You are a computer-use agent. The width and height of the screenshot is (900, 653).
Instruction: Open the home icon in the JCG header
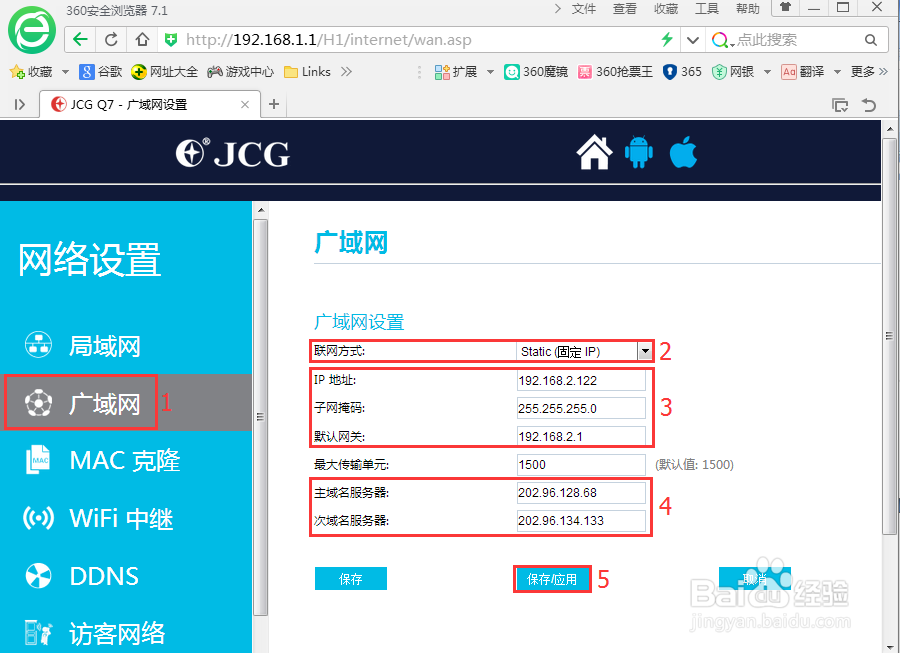[594, 152]
